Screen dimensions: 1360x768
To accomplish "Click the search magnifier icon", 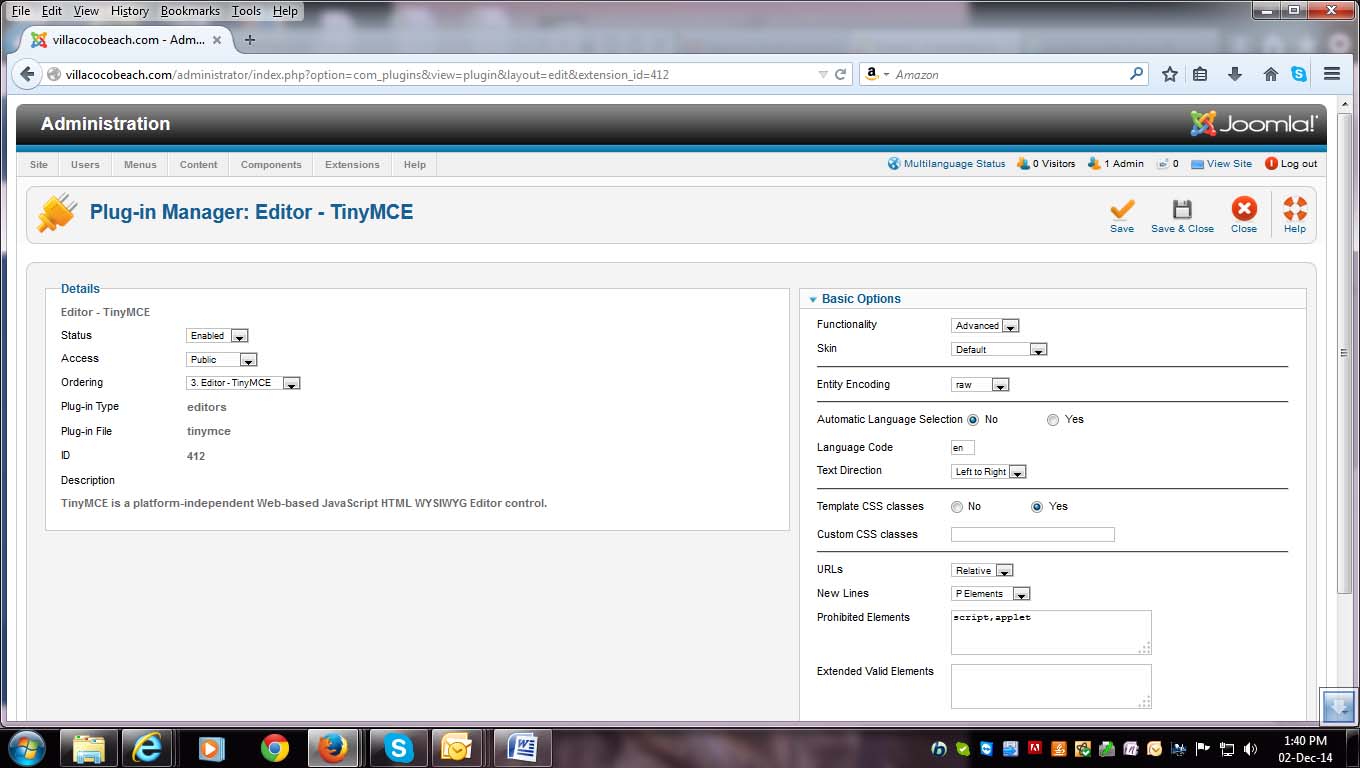I will pyautogui.click(x=1136, y=74).
